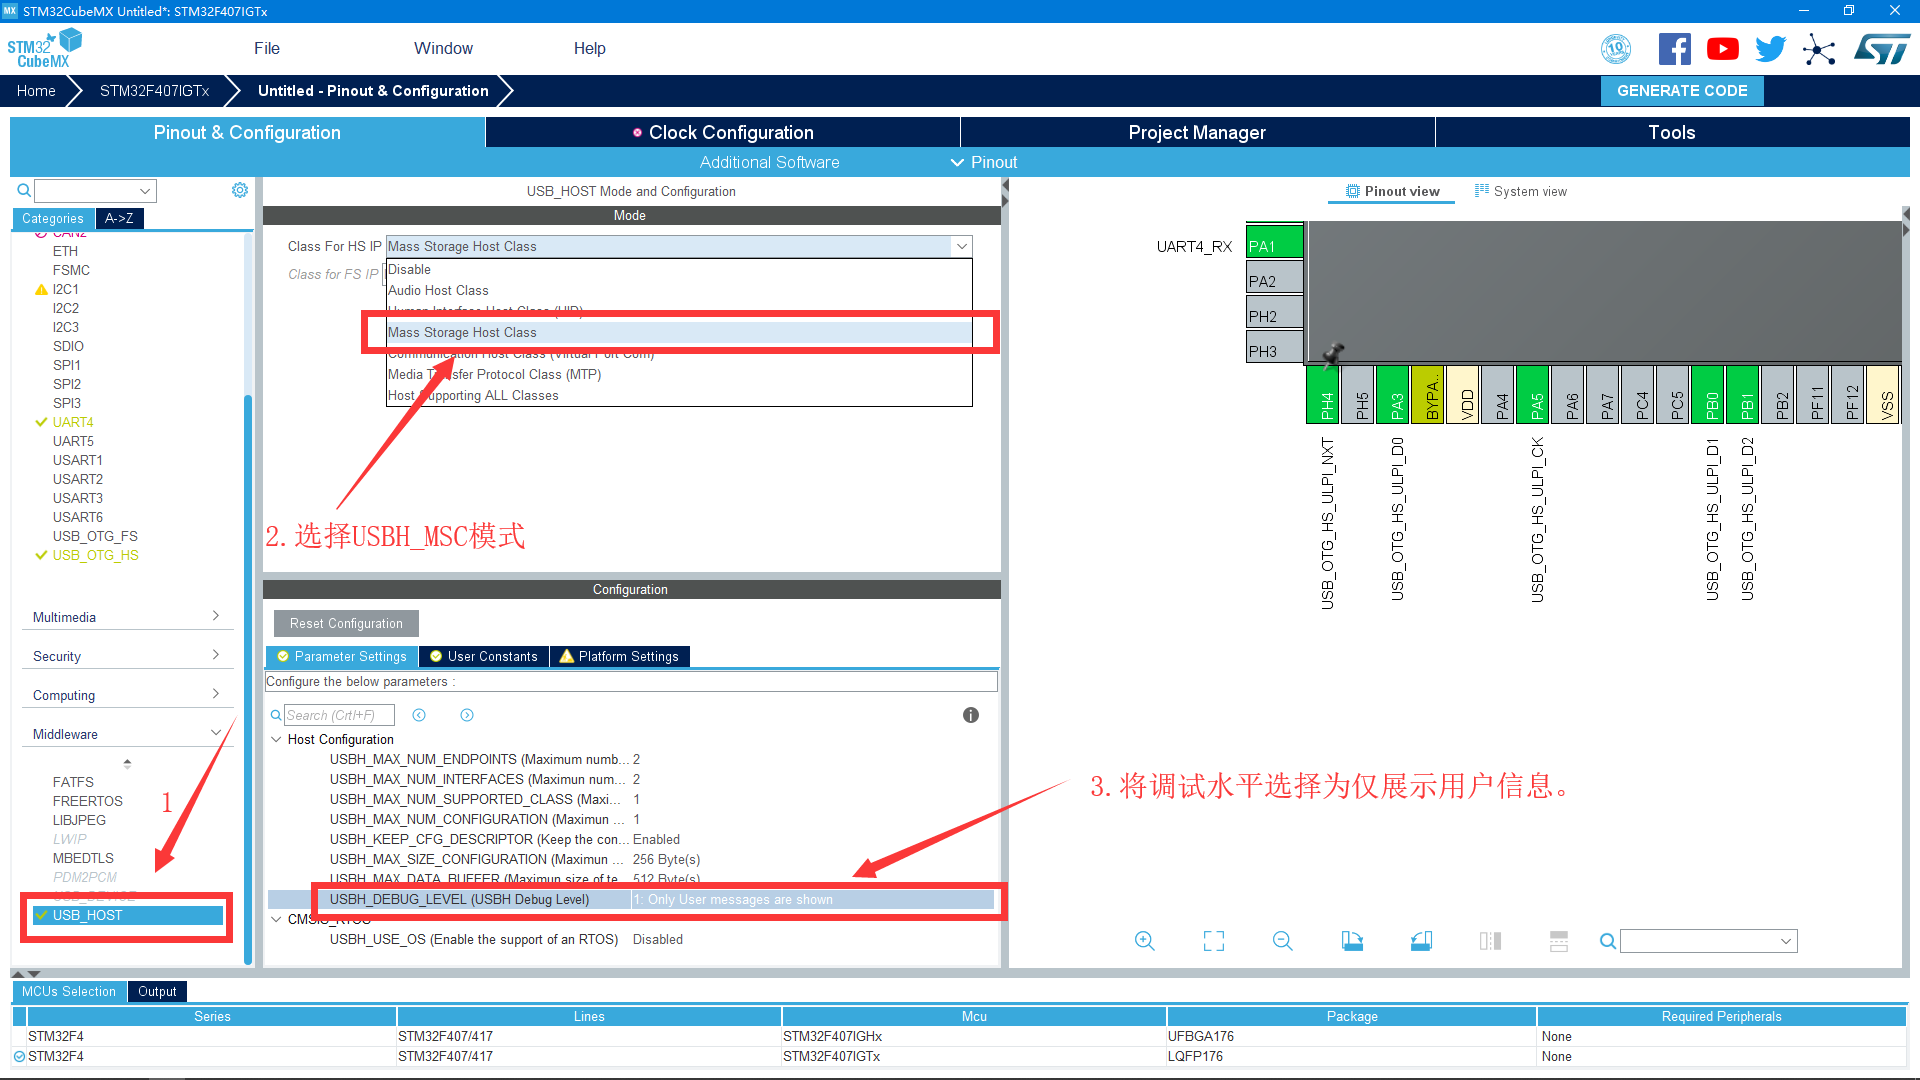Select the USB_OTG_HS checked peripheral
This screenshot has width=1920, height=1080.
[x=95, y=555]
